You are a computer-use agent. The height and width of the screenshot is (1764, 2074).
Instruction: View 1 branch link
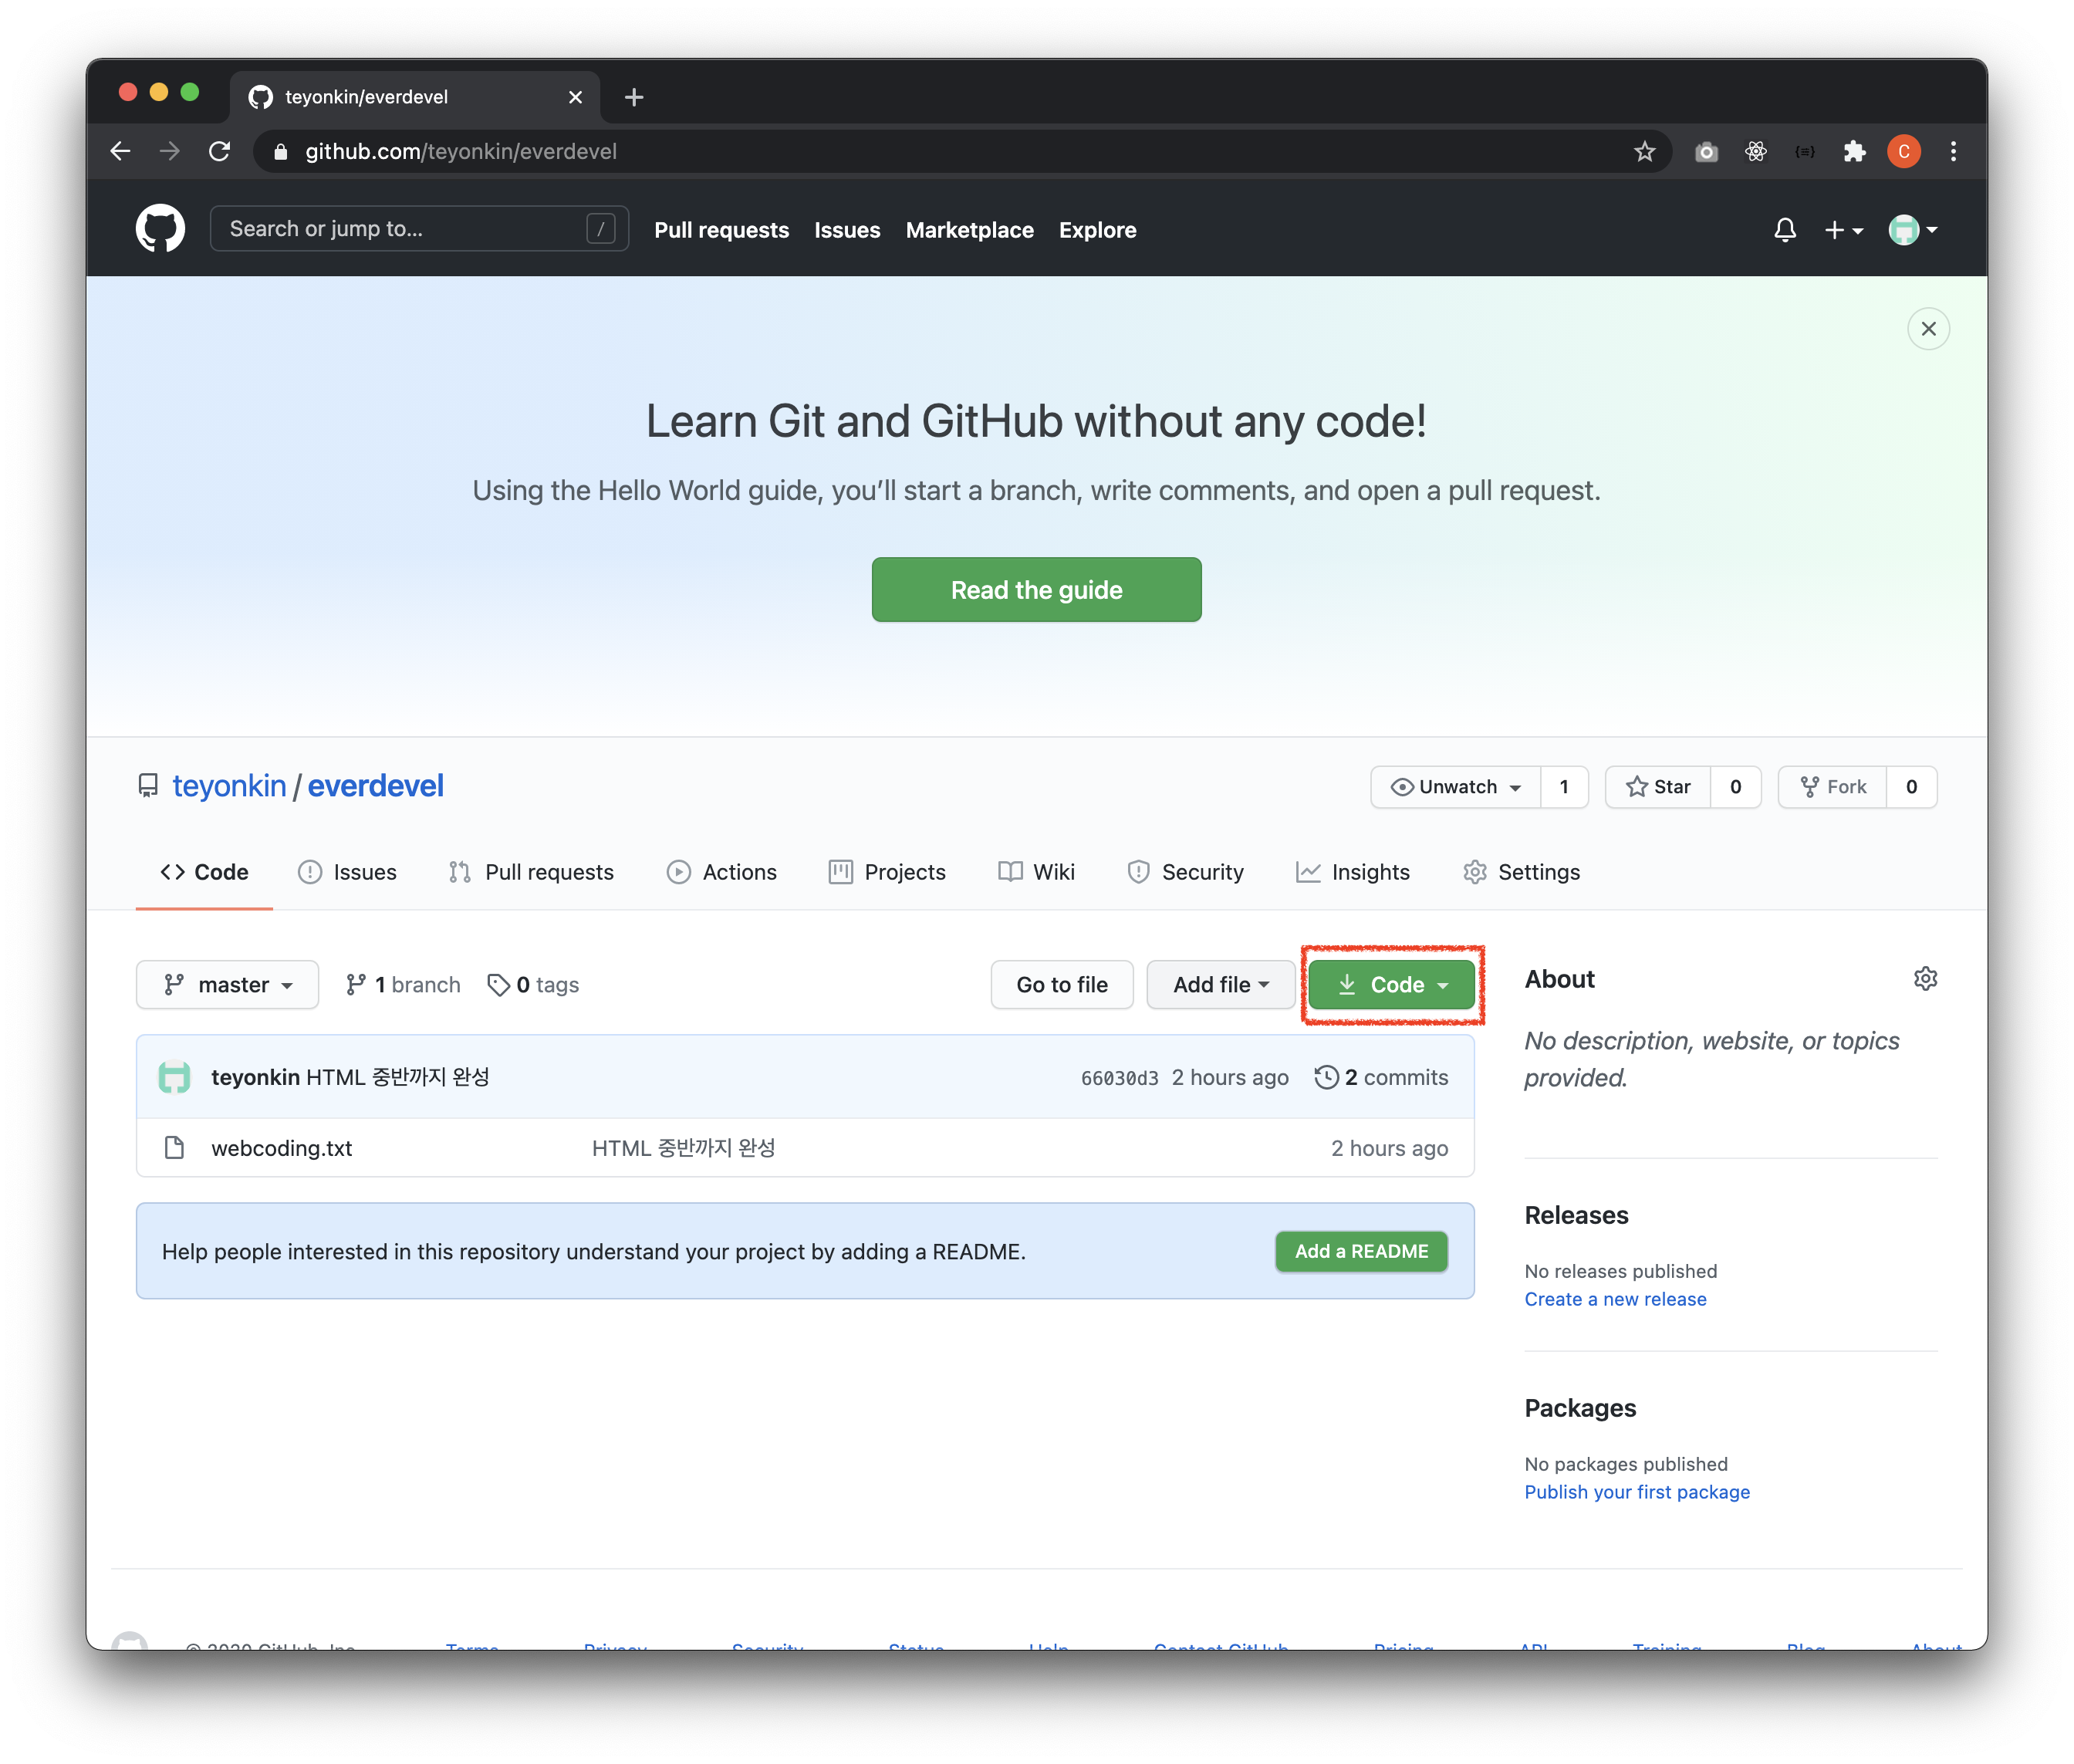tap(402, 985)
